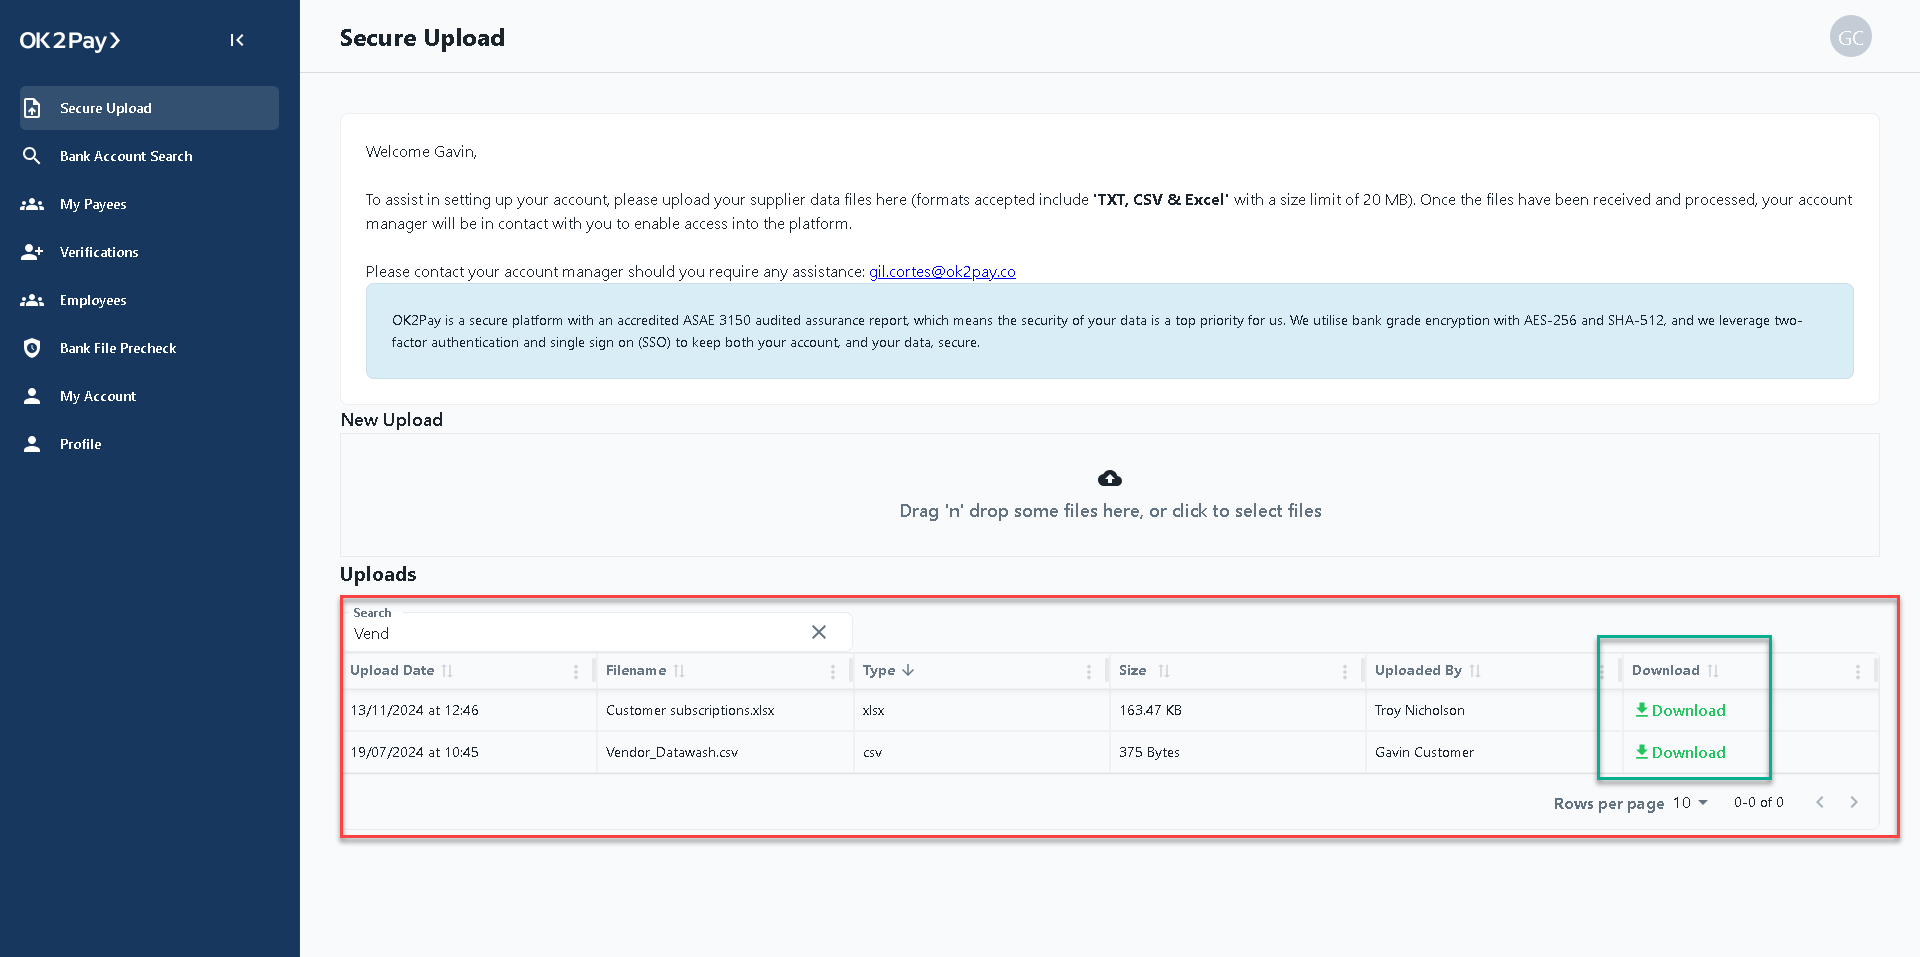Download the Vendor_Datawash.csv file
The width and height of the screenshot is (1920, 957).
tap(1680, 752)
